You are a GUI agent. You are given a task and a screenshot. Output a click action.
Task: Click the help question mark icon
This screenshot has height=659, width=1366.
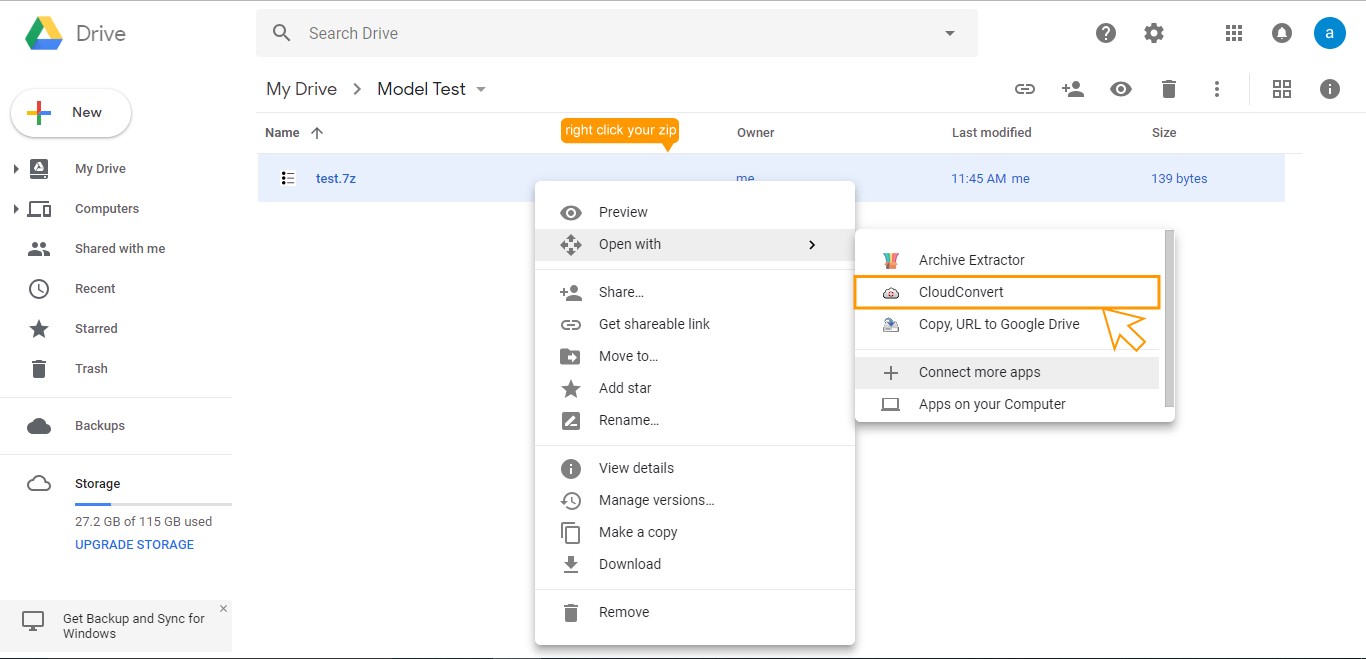pos(1106,33)
